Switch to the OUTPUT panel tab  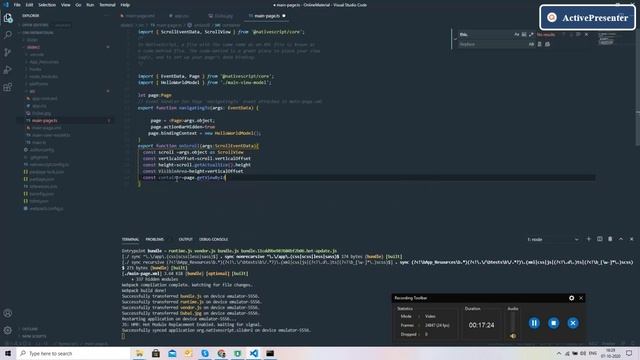click(185, 239)
